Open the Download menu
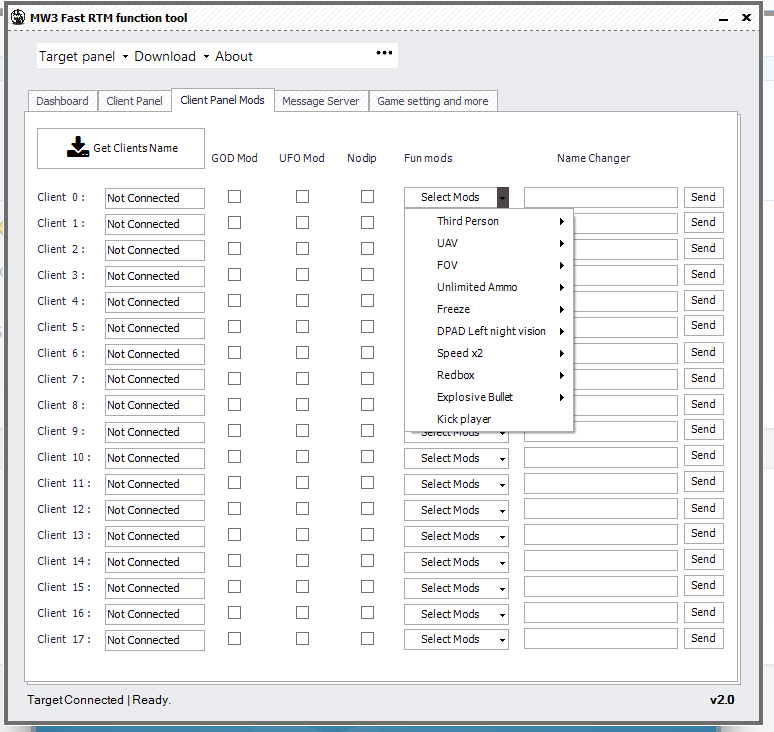The width and height of the screenshot is (774, 732). point(171,56)
